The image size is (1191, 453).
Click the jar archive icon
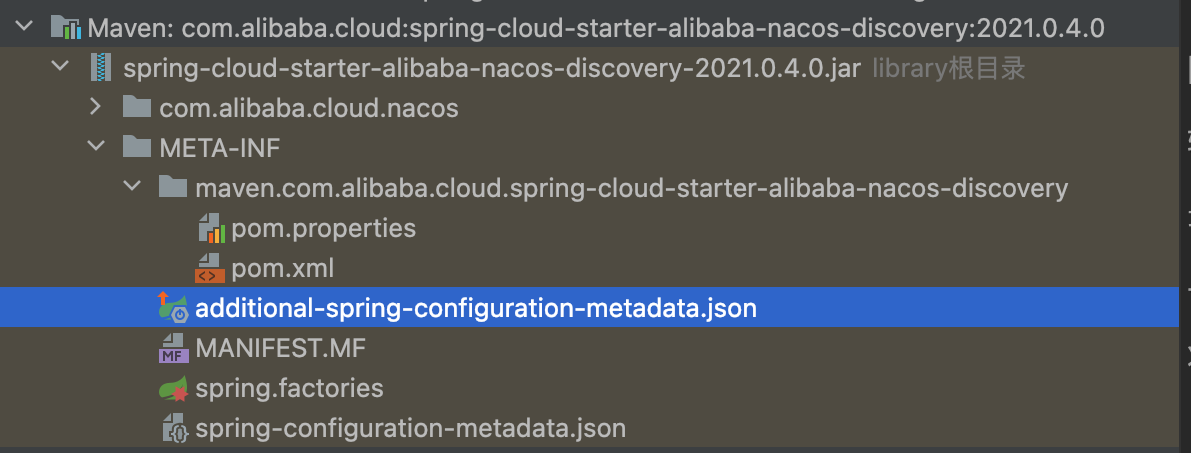coord(100,68)
